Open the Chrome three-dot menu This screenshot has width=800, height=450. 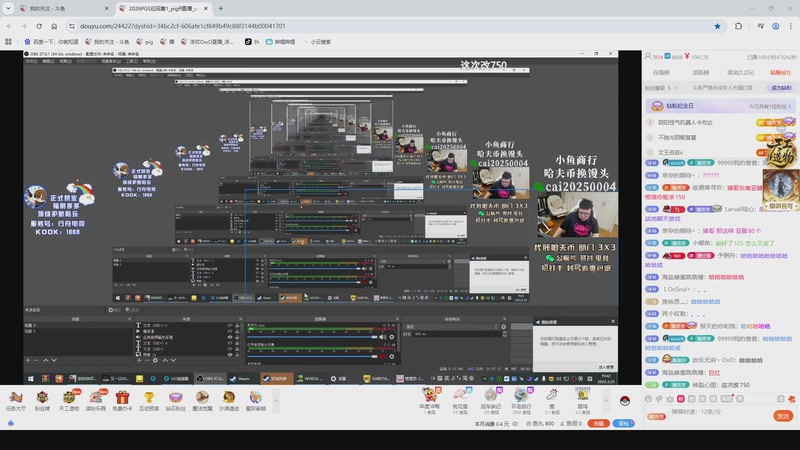[x=791, y=26]
